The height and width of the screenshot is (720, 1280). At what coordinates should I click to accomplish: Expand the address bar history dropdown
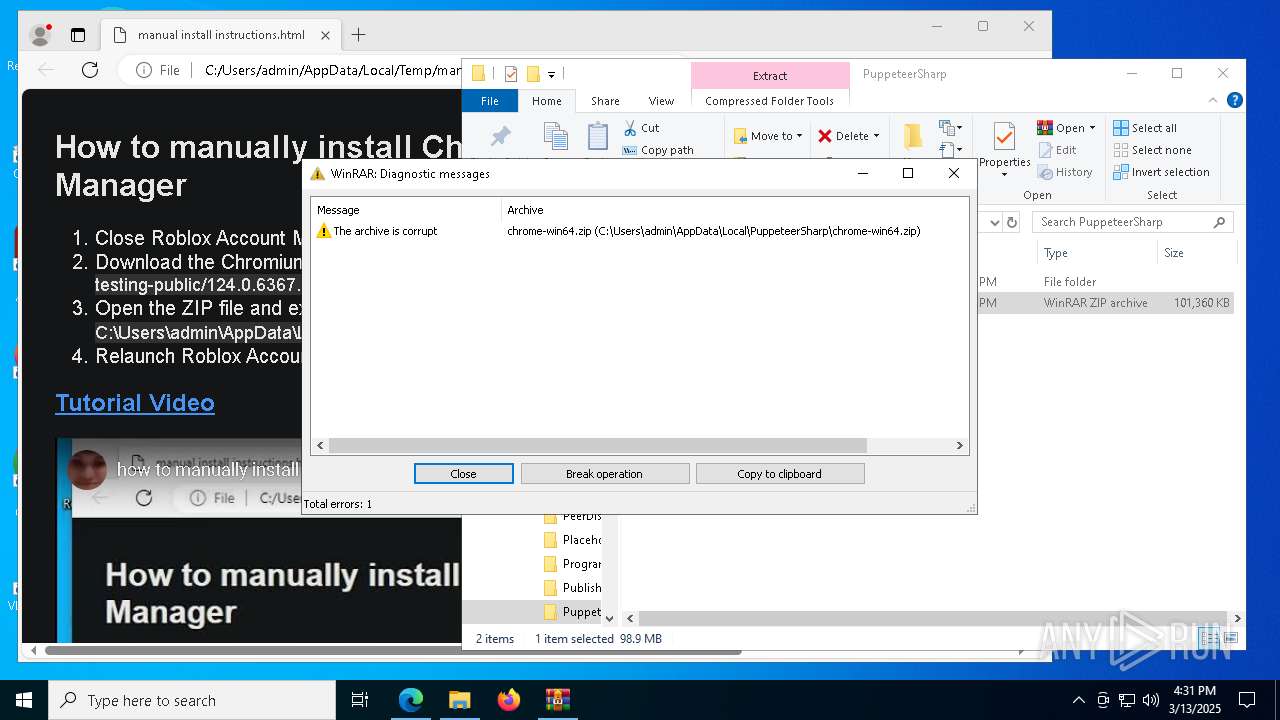point(994,222)
